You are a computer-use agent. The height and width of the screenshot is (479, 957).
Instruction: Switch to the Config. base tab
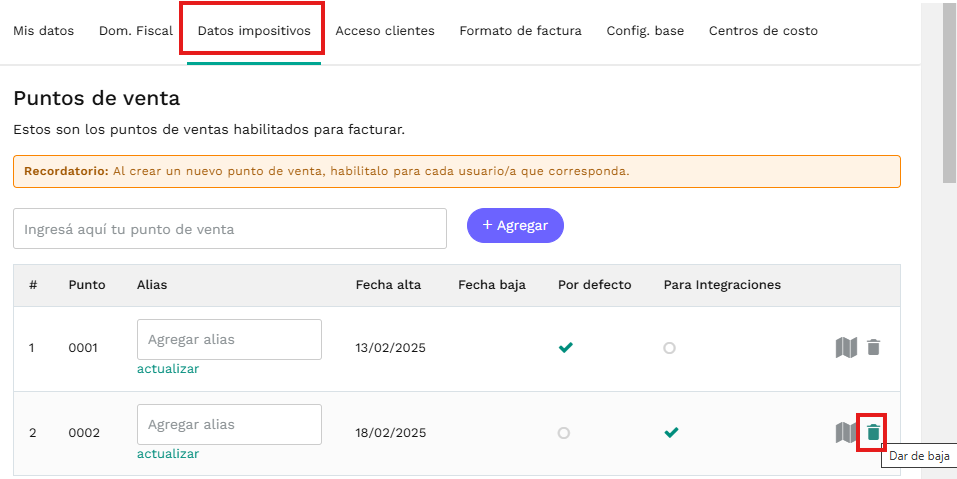645,31
